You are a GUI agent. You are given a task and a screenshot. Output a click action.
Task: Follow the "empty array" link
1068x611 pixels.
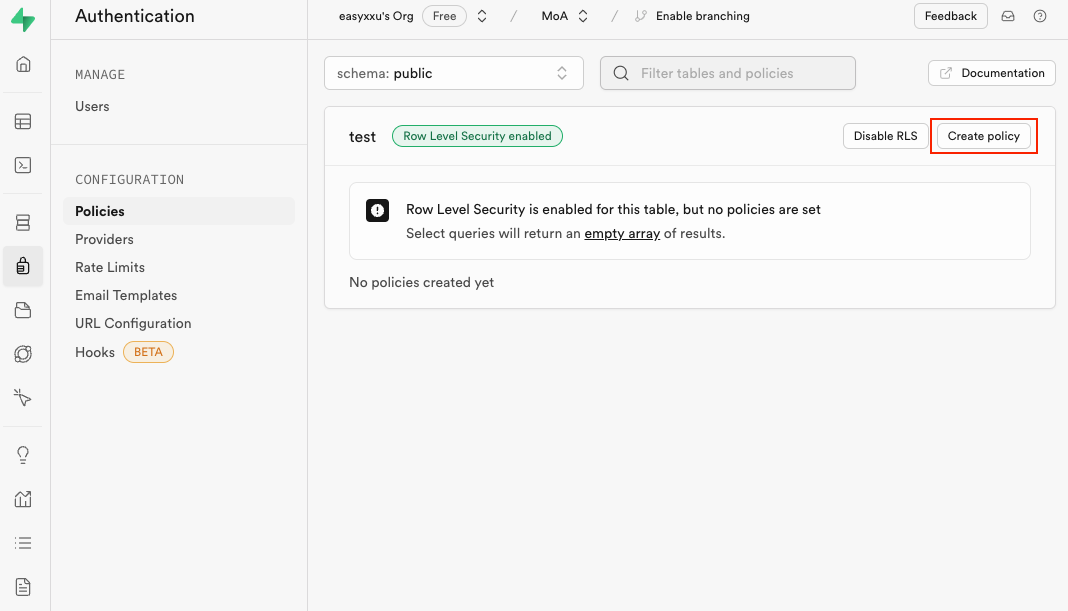[622, 234]
